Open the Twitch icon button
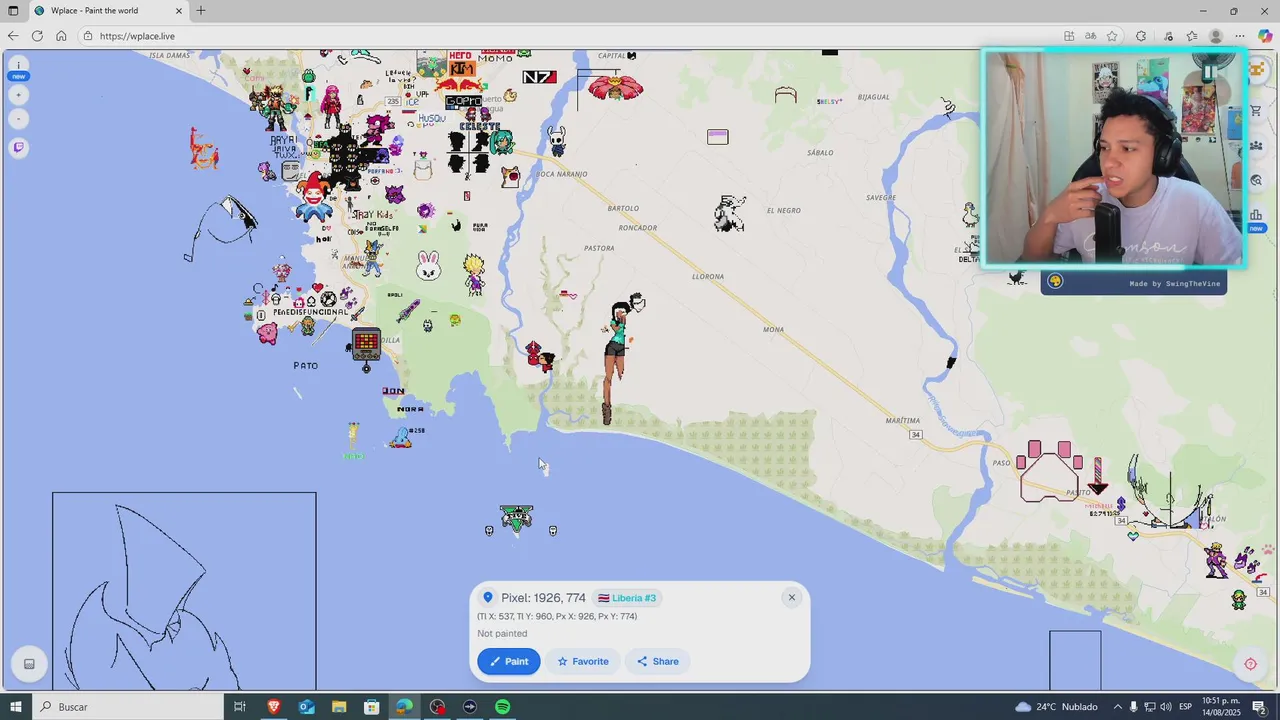This screenshot has width=1280, height=720. (18, 147)
